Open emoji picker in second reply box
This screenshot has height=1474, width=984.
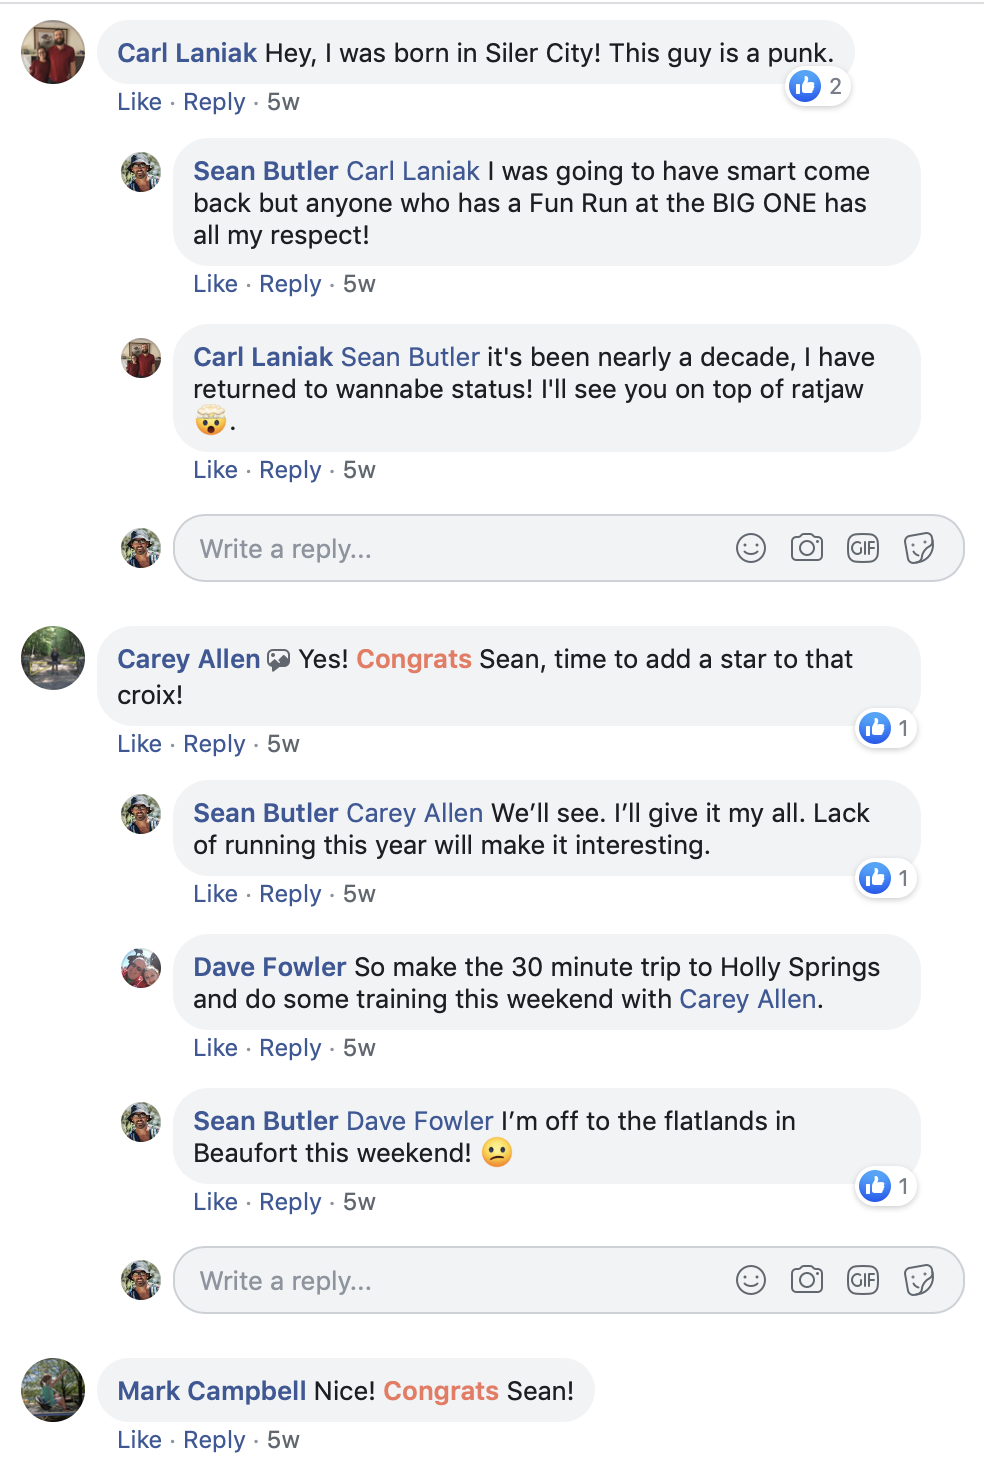click(x=750, y=1280)
